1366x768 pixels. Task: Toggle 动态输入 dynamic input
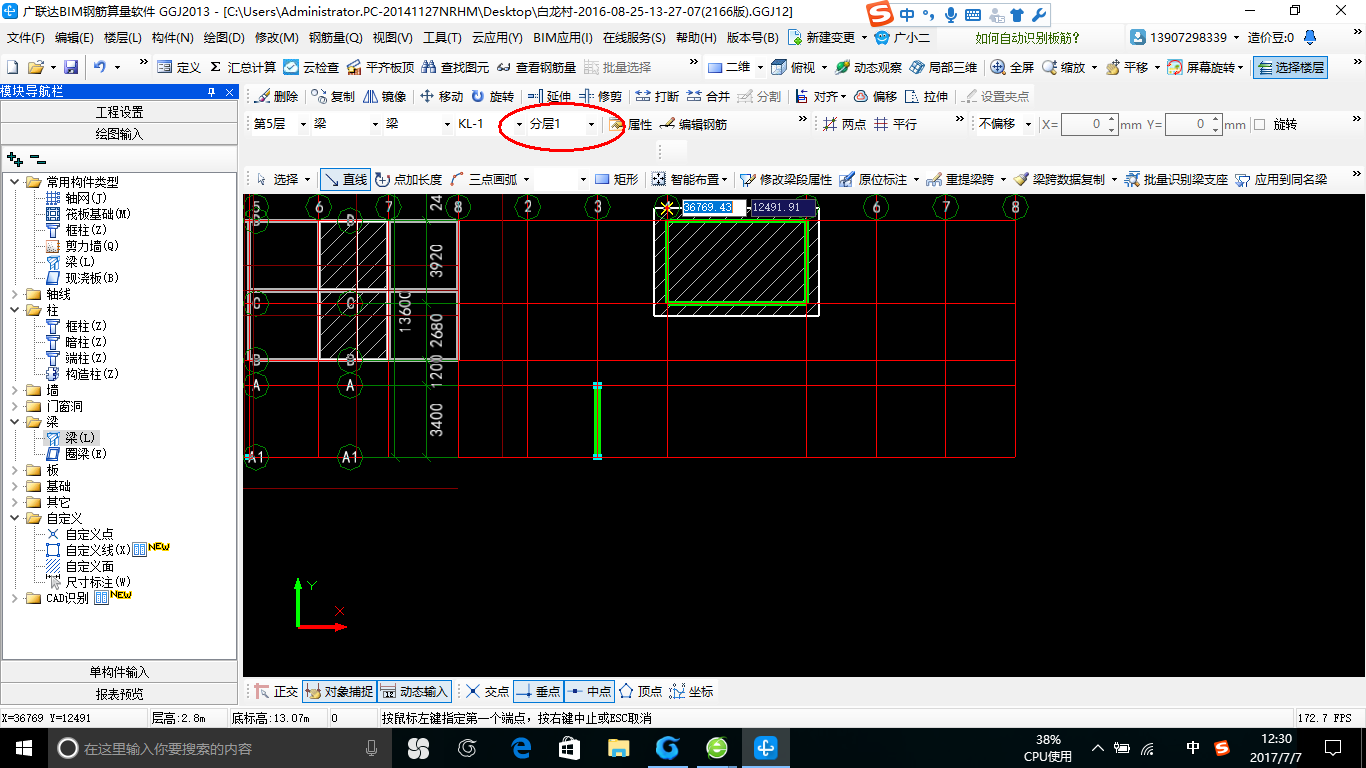[414, 691]
